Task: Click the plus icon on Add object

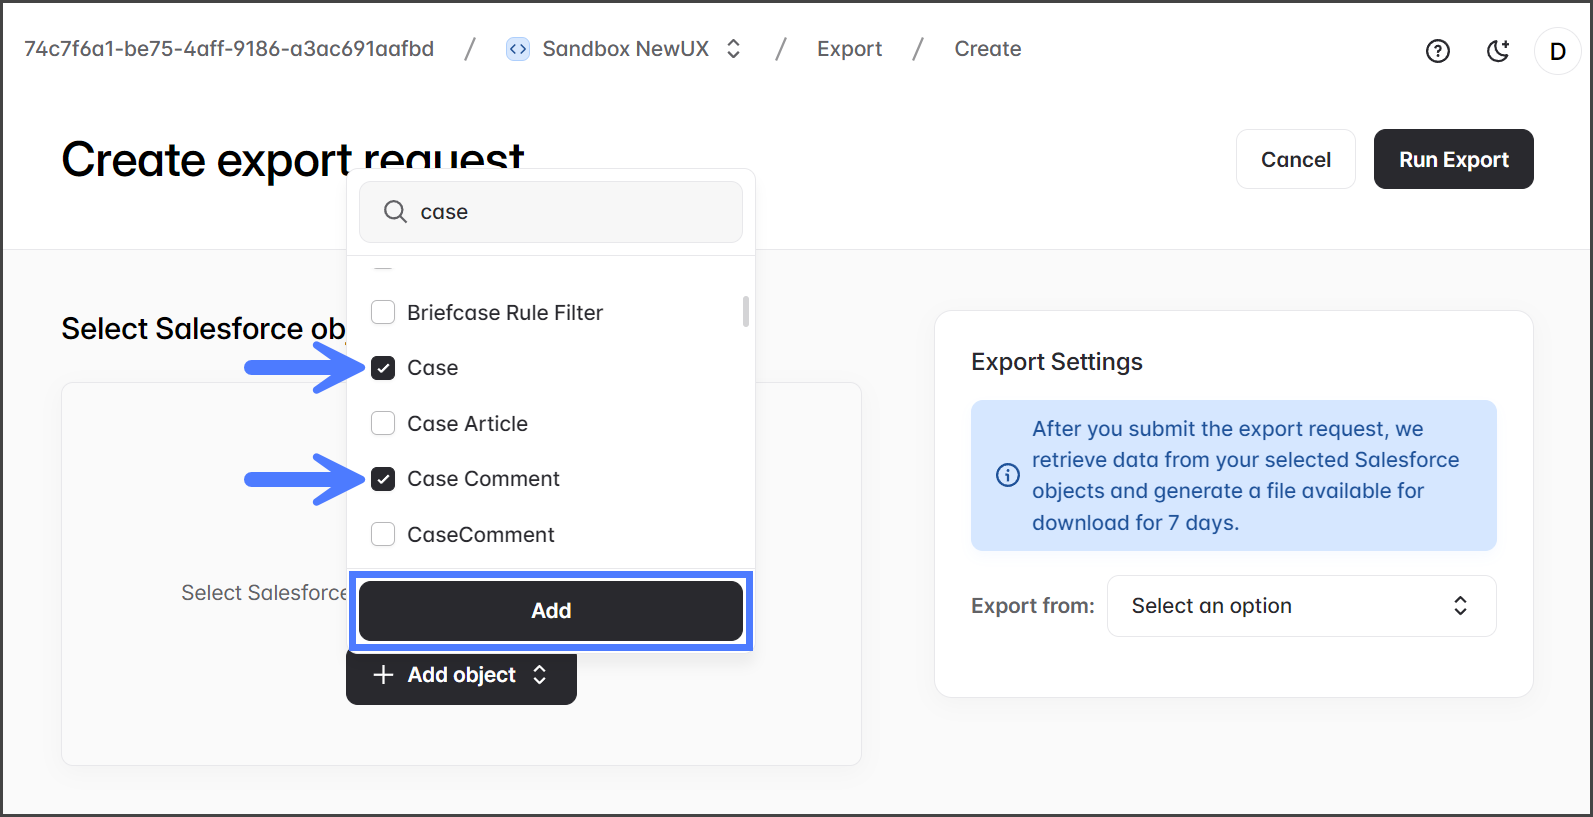Action: click(383, 675)
